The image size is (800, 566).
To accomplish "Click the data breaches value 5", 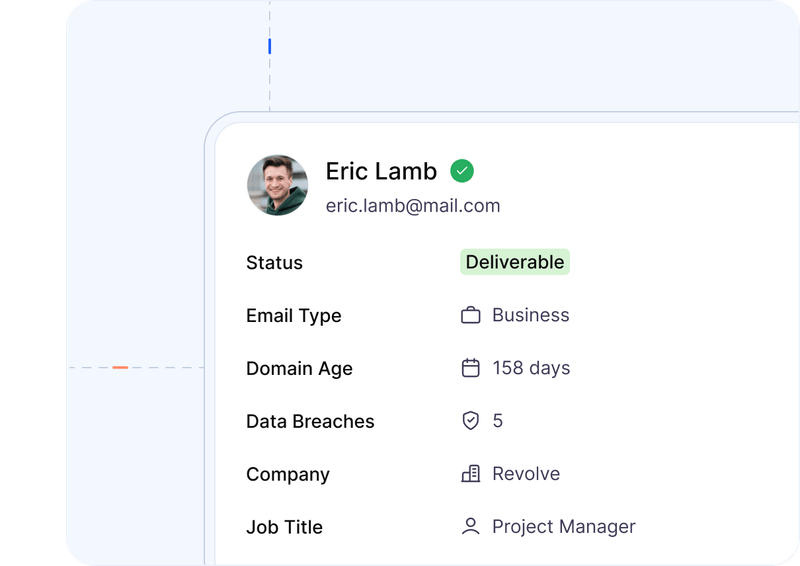I will 497,421.
